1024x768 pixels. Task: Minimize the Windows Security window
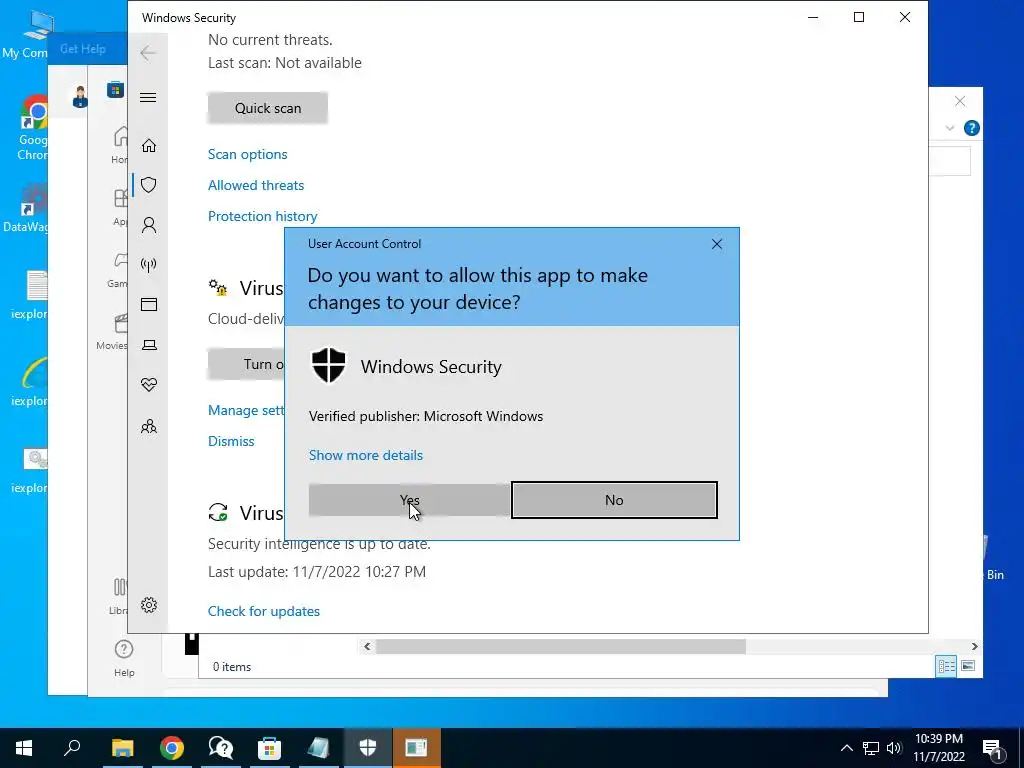[x=813, y=18]
